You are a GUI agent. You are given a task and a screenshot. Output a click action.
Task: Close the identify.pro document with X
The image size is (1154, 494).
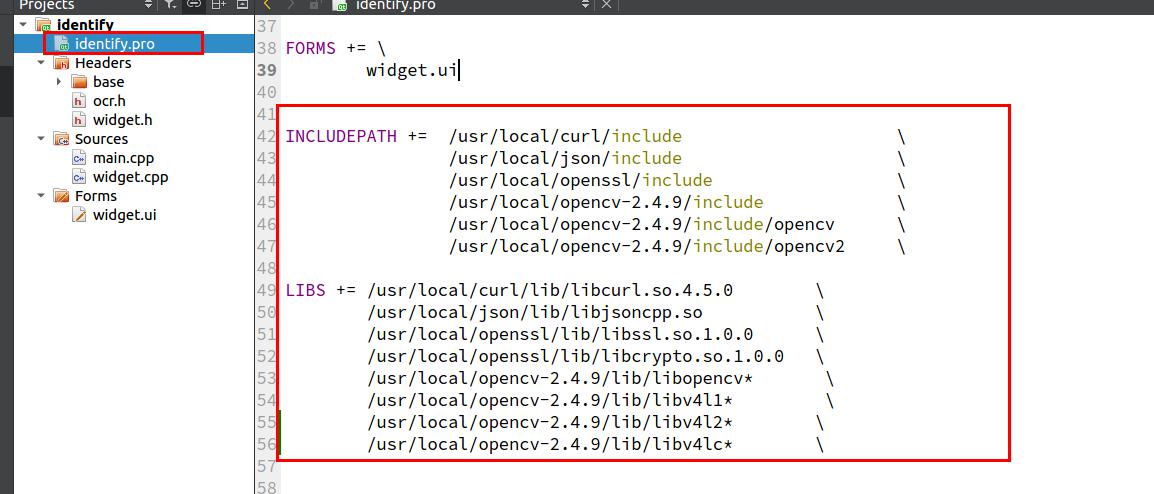[x=606, y=4]
